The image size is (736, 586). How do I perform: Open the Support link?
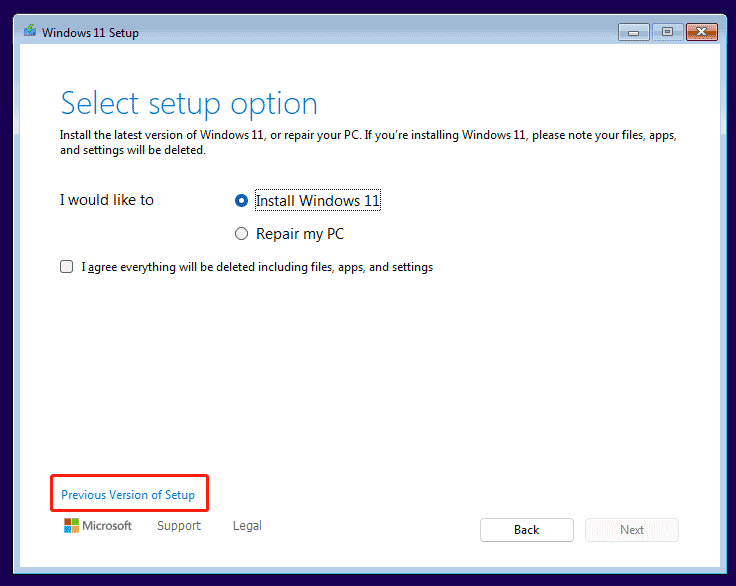[179, 526]
